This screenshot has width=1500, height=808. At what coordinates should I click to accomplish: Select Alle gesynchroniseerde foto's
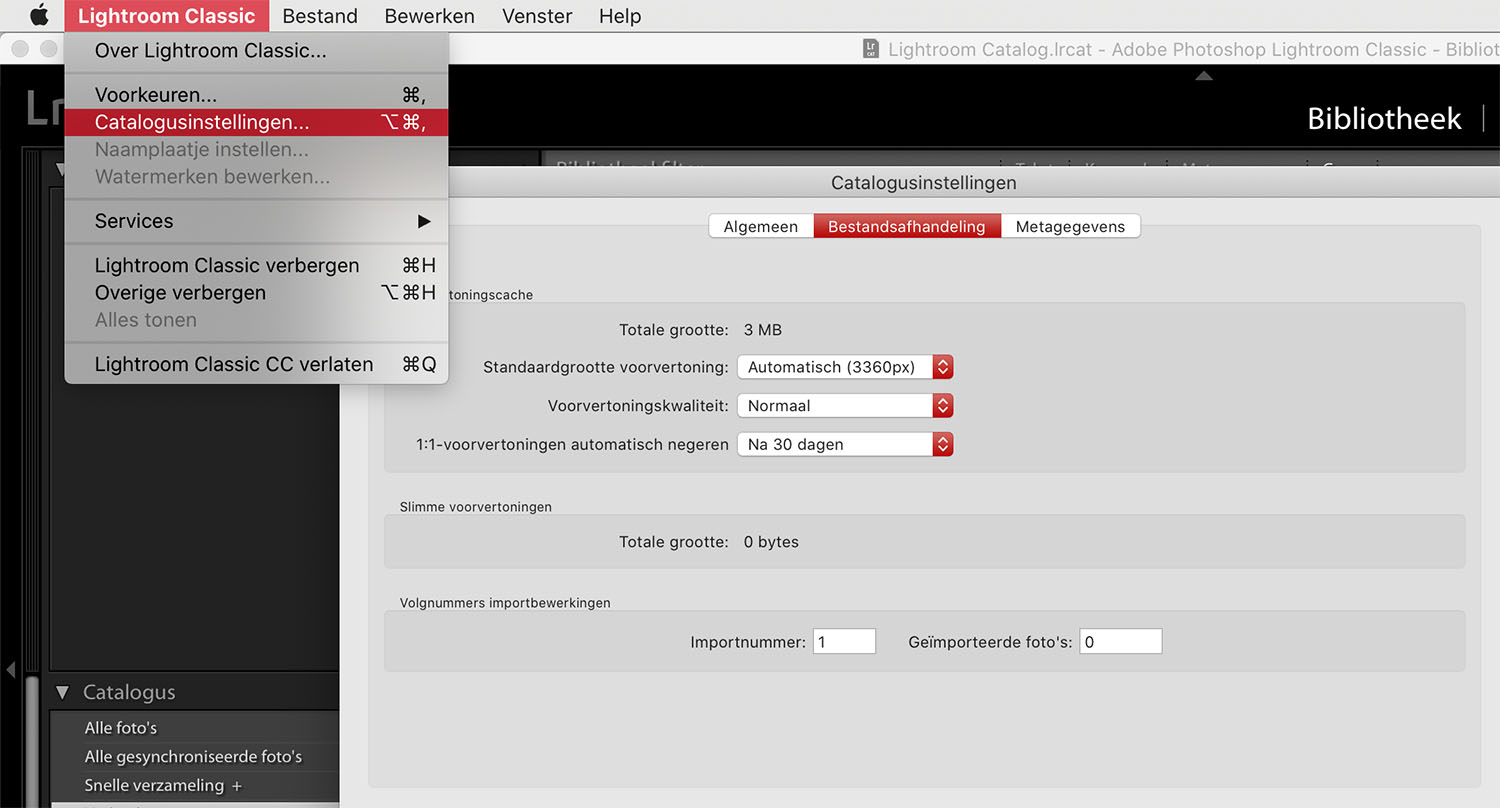193,757
